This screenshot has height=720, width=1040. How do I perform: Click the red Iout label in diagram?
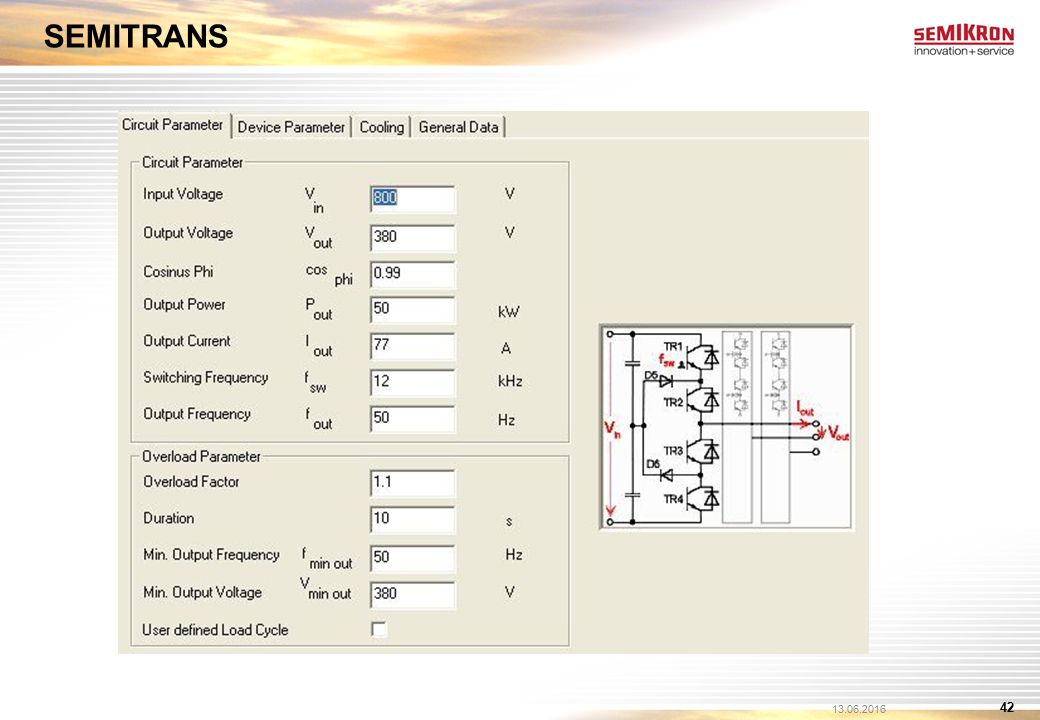[x=805, y=408]
